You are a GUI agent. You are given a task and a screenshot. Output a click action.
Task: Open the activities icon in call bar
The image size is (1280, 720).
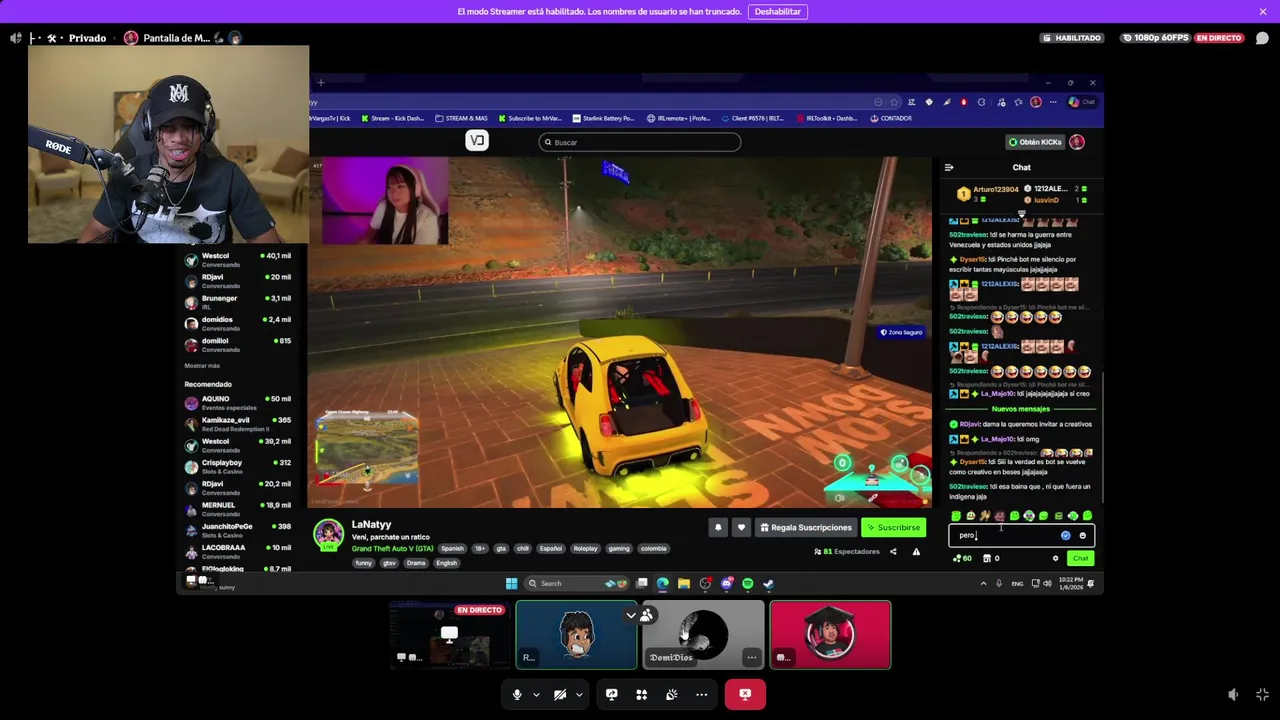click(642, 694)
